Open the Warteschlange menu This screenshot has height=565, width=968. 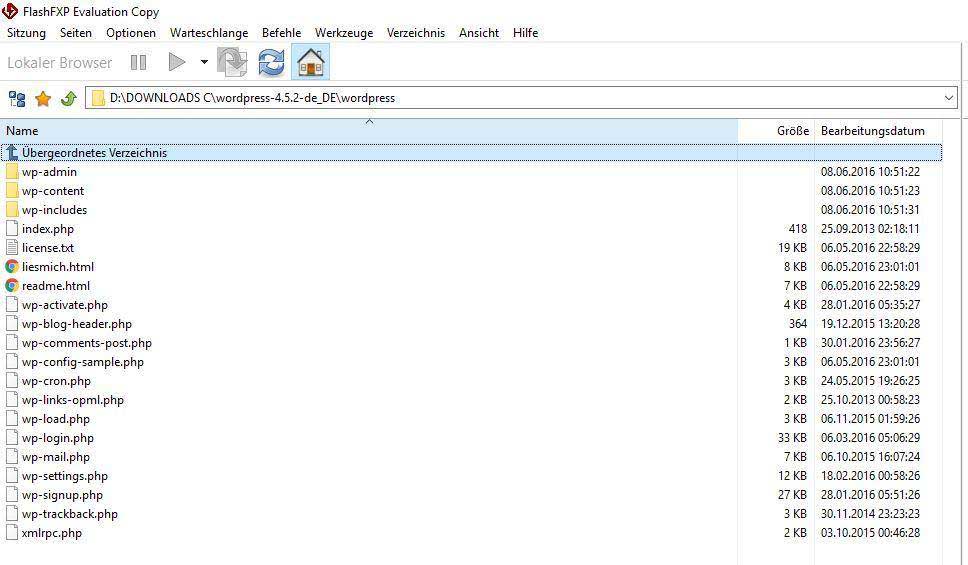209,33
